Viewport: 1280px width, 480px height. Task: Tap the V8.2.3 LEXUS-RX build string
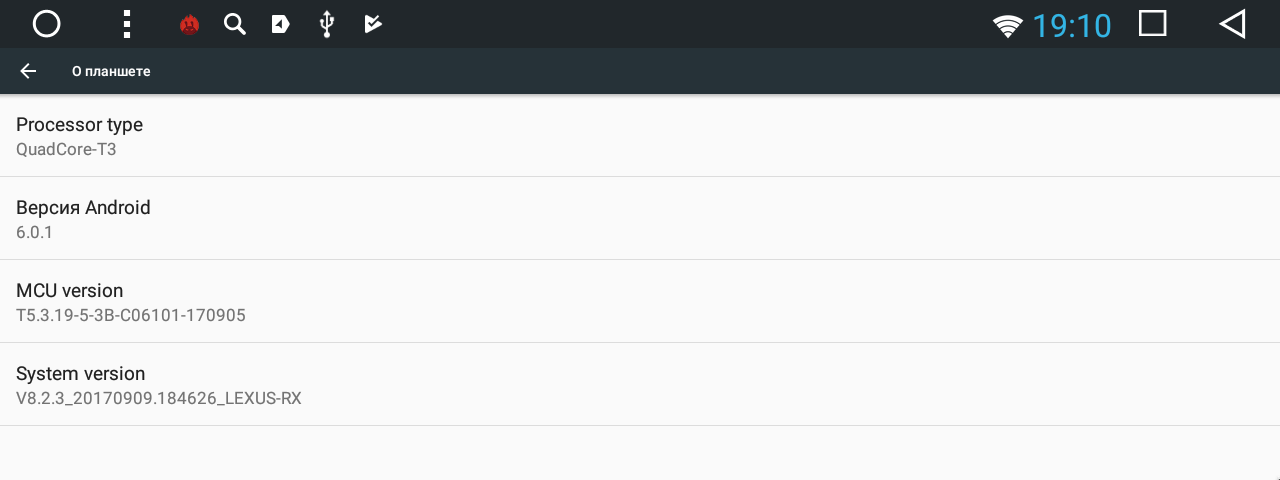coord(159,398)
